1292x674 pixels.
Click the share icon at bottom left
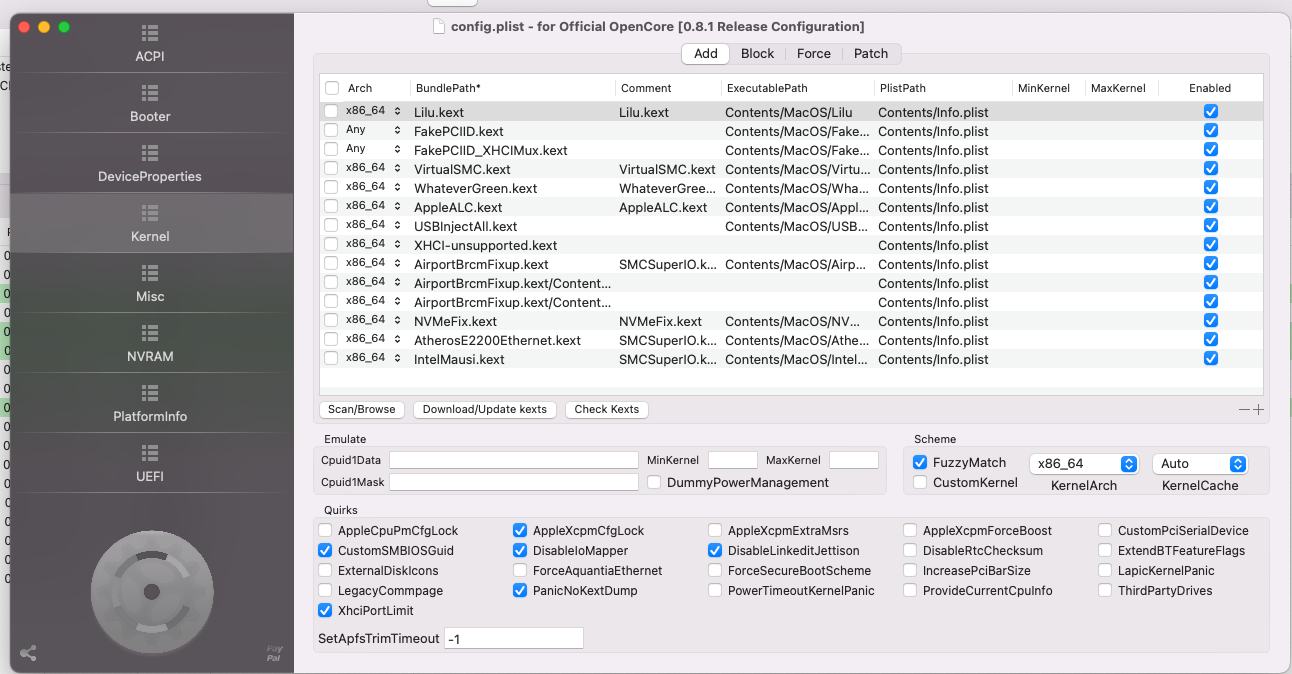28,653
